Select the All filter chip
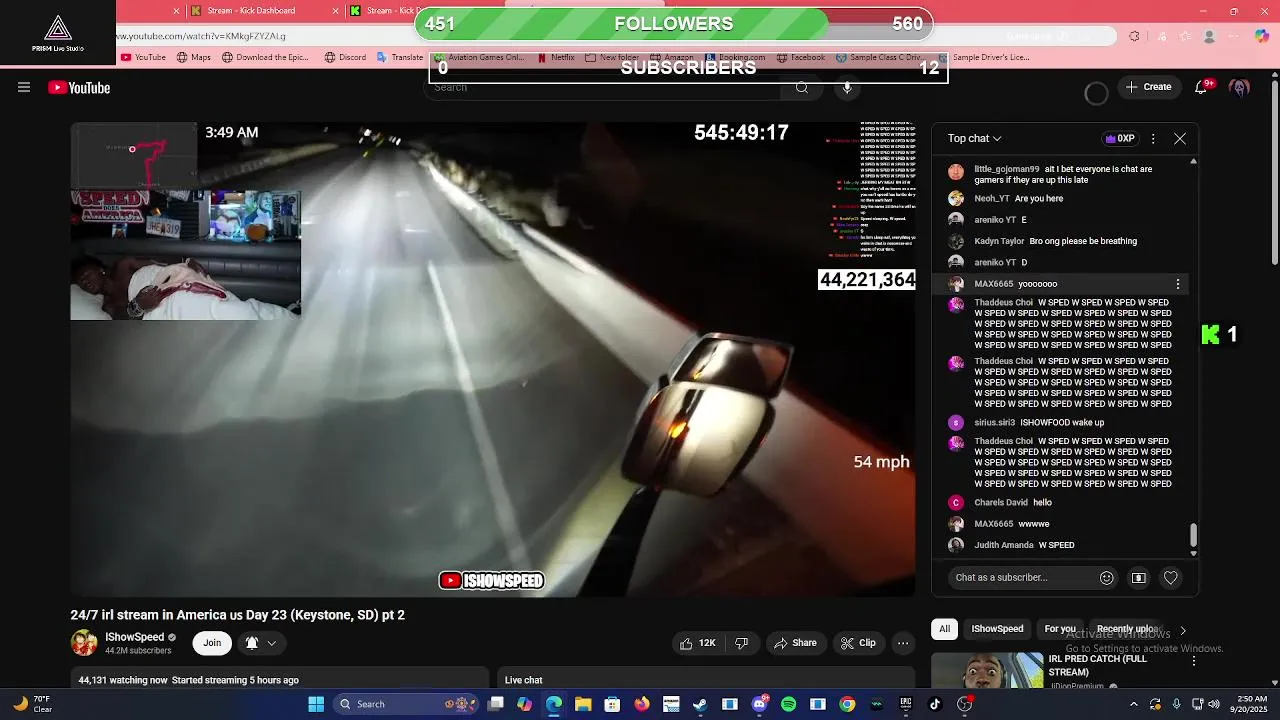 point(944,629)
